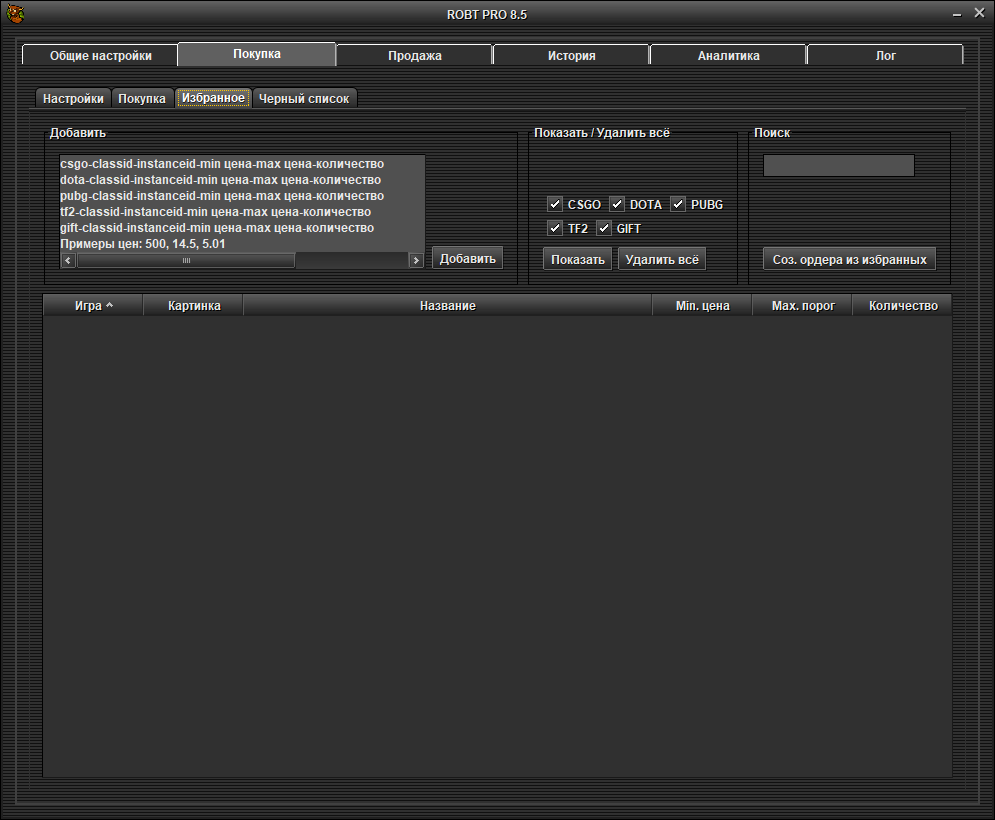Open the Черный список sub-tab
Screen dimensions: 995x820
304,99
